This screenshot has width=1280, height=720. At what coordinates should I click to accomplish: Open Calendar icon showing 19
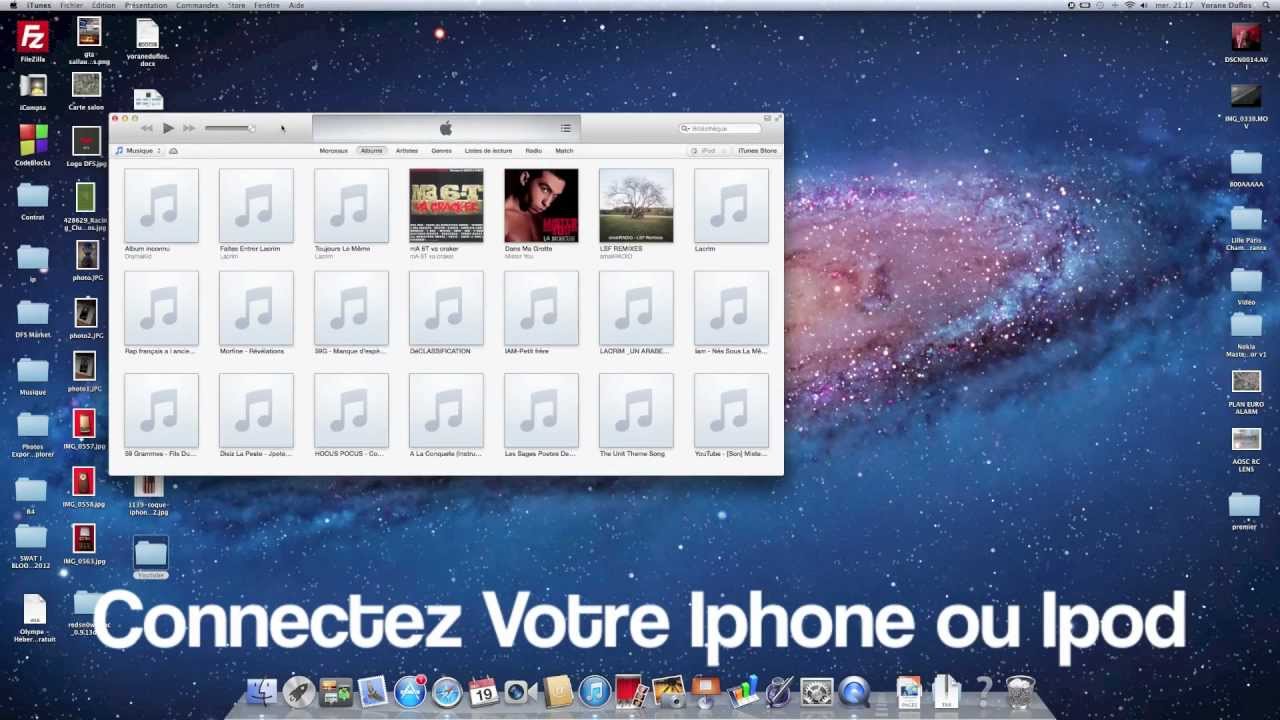point(484,692)
